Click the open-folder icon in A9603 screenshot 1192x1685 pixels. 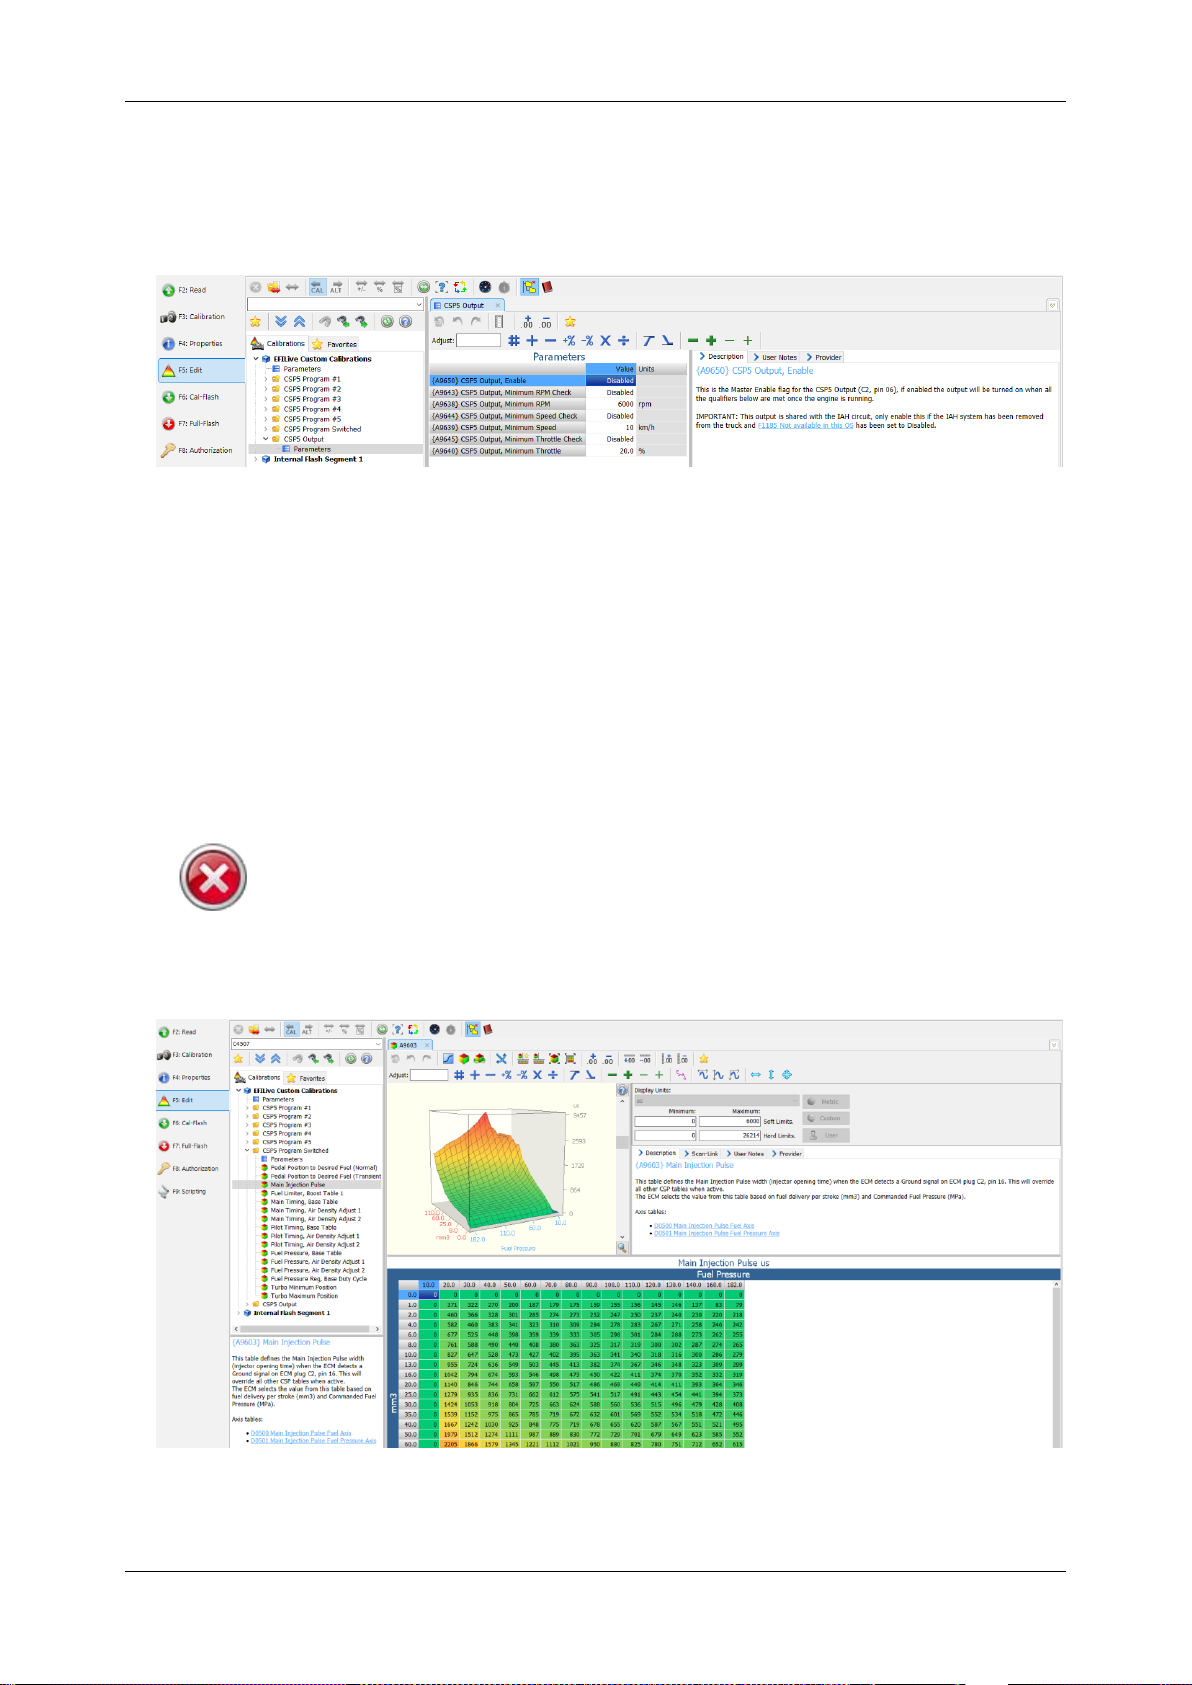click(253, 1029)
